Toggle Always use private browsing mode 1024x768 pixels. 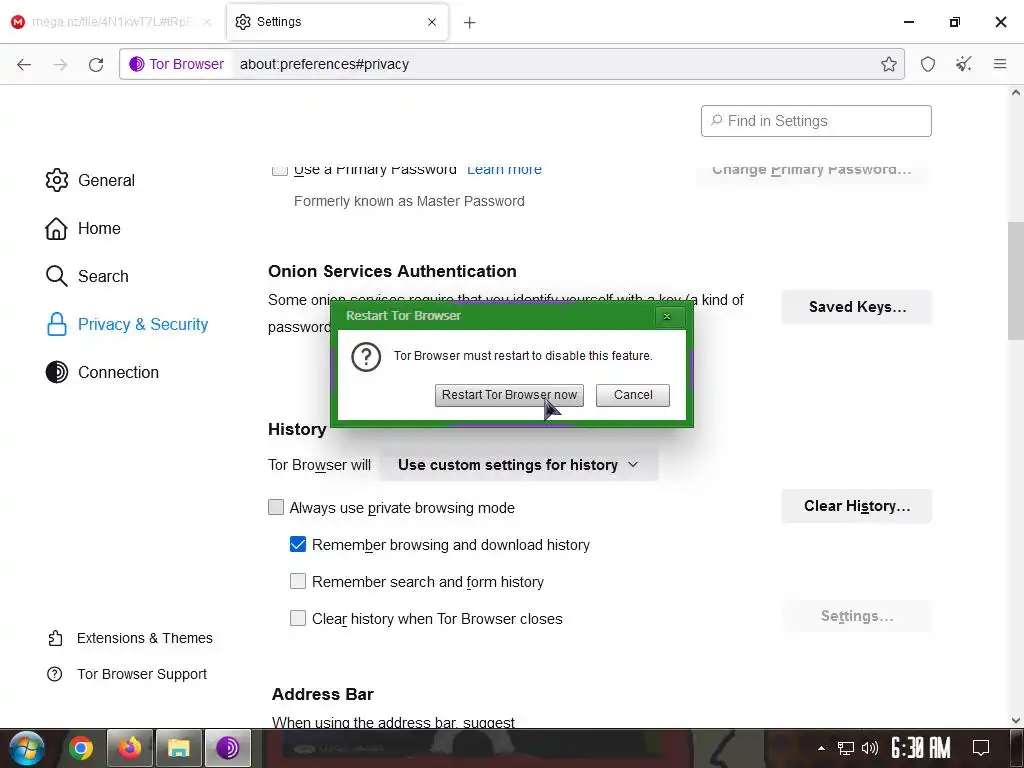tap(276, 507)
